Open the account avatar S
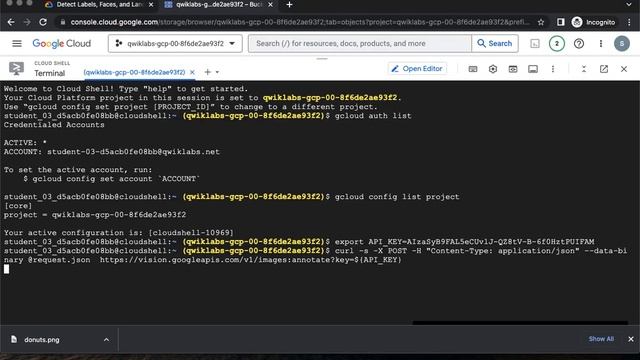The width and height of the screenshot is (640, 360). [x=622, y=43]
